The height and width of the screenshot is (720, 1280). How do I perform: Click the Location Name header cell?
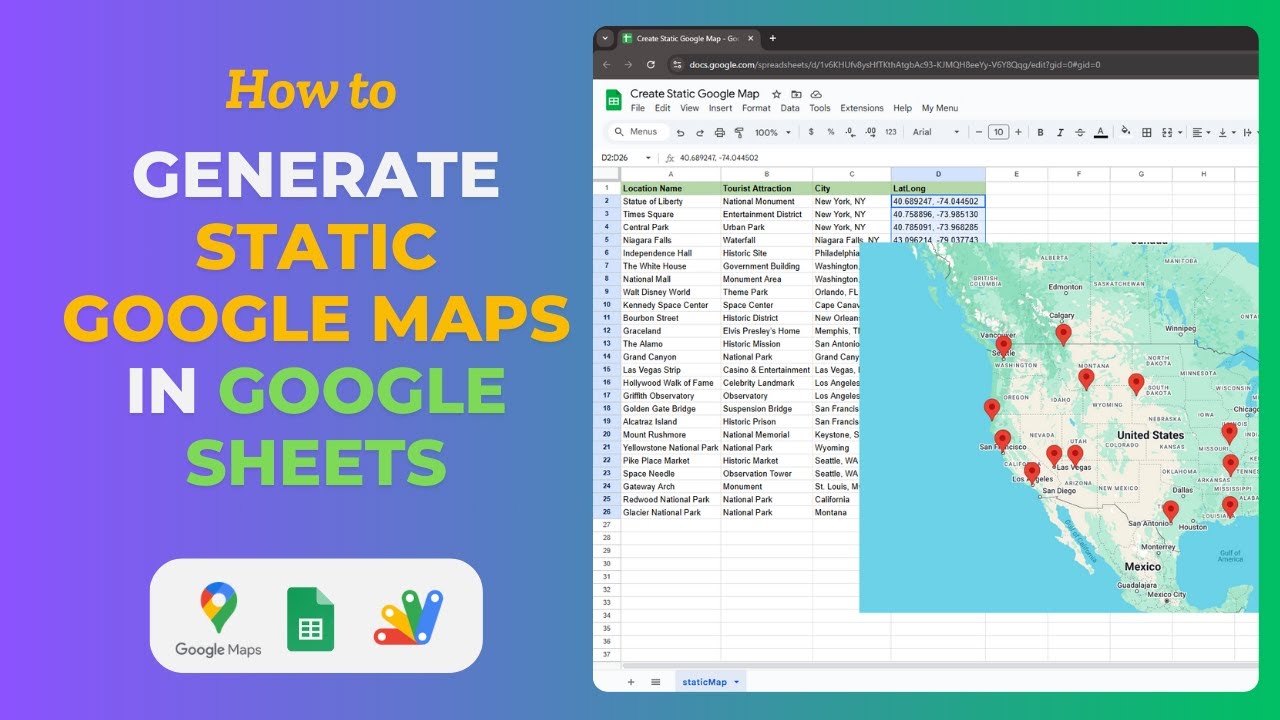coord(670,188)
